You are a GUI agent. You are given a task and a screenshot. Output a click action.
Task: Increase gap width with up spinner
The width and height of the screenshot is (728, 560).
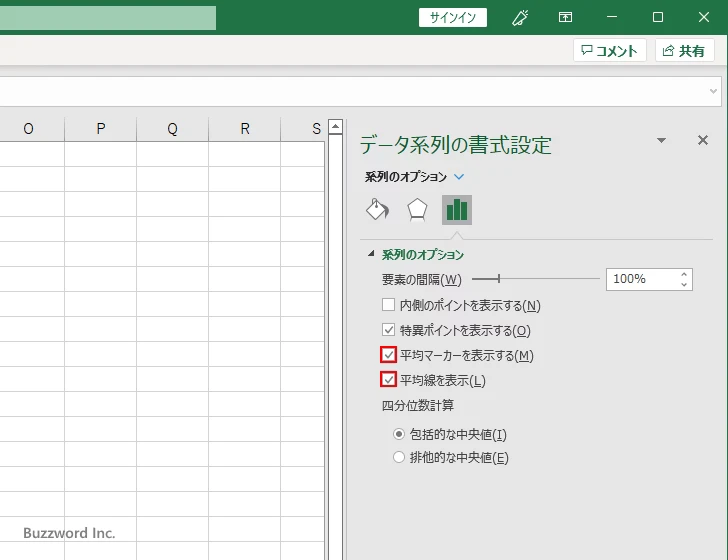pyautogui.click(x=684, y=274)
